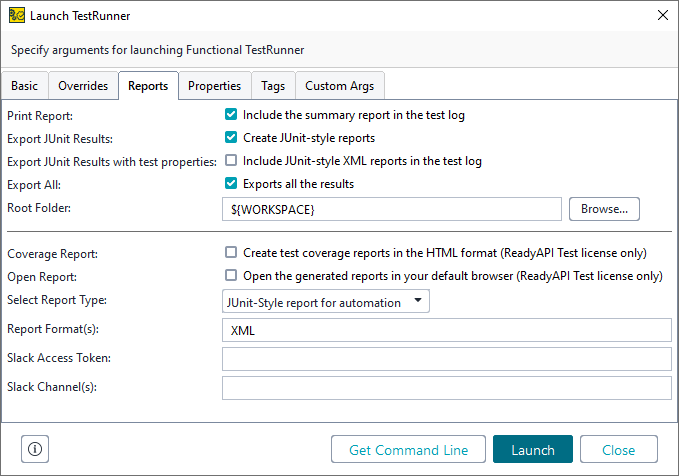Switch to Custom Args tab
The height and width of the screenshot is (476, 679).
[340, 86]
